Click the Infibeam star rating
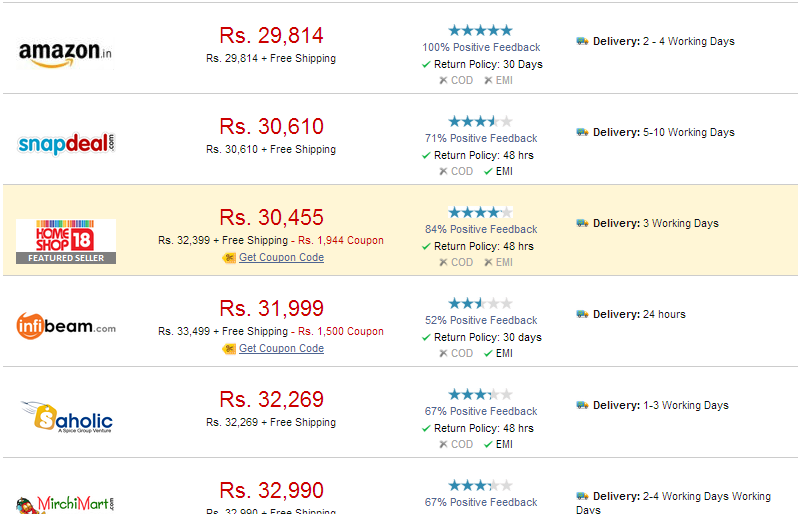798x514 pixels. tap(480, 304)
